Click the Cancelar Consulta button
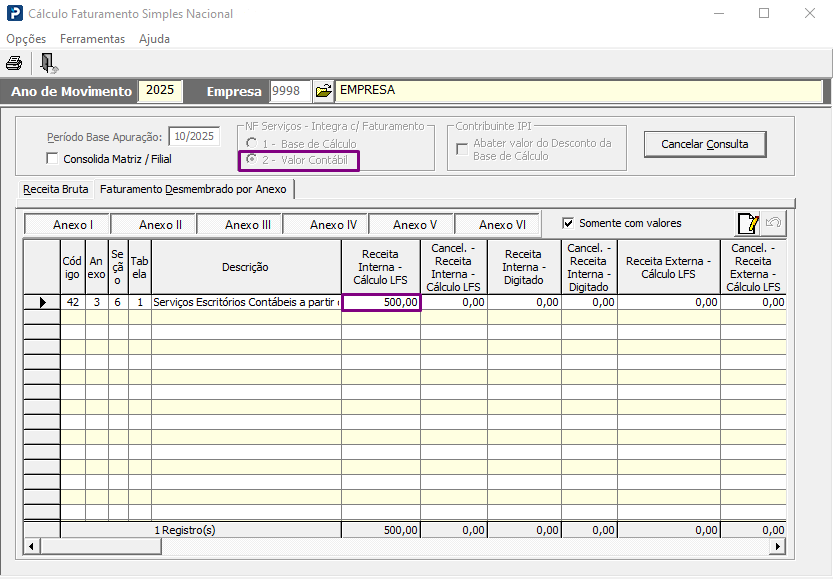 coord(704,144)
